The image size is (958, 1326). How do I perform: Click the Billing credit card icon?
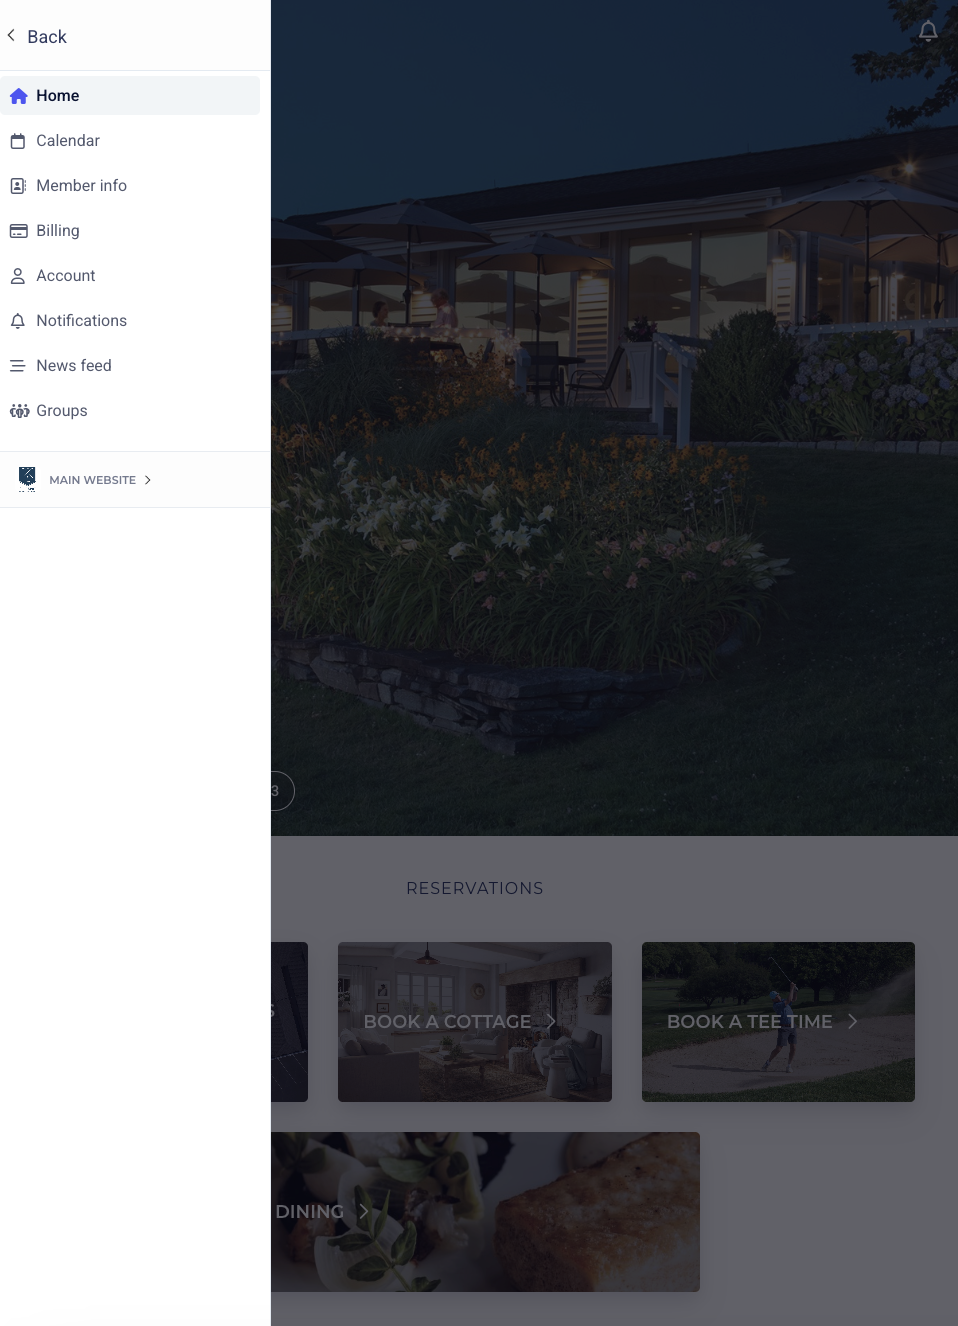coord(18,231)
